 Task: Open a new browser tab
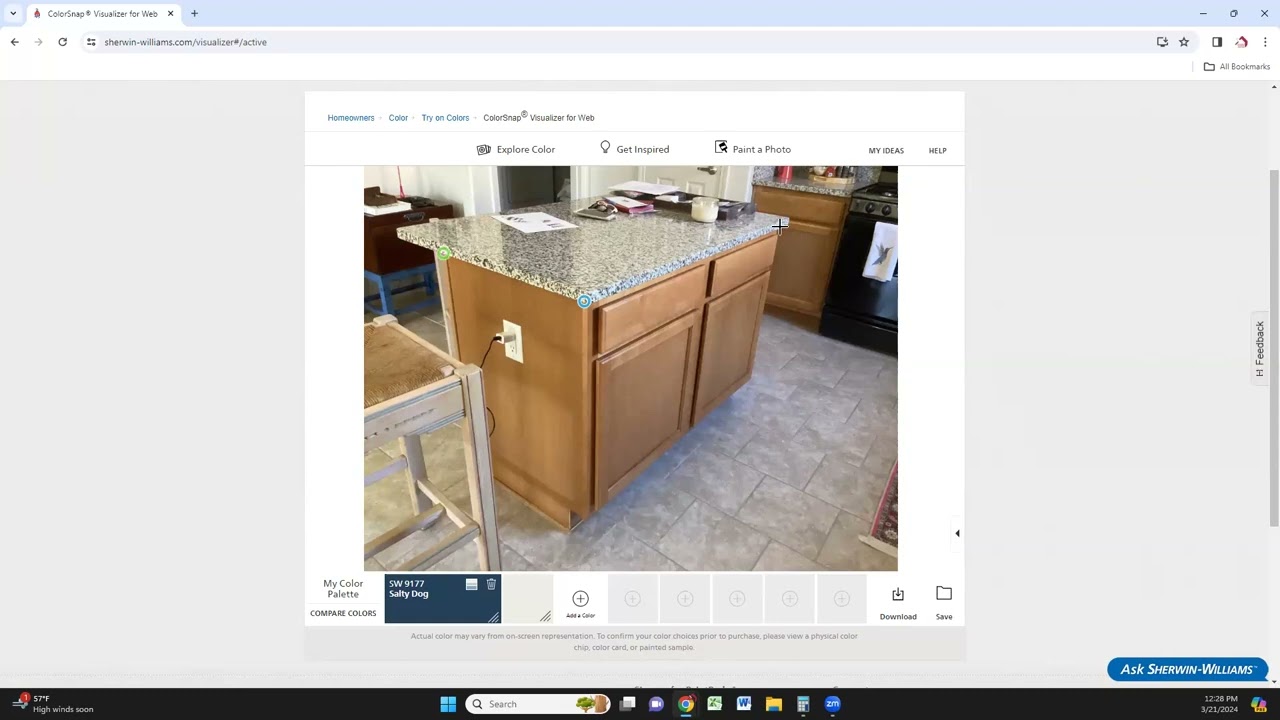[x=194, y=14]
